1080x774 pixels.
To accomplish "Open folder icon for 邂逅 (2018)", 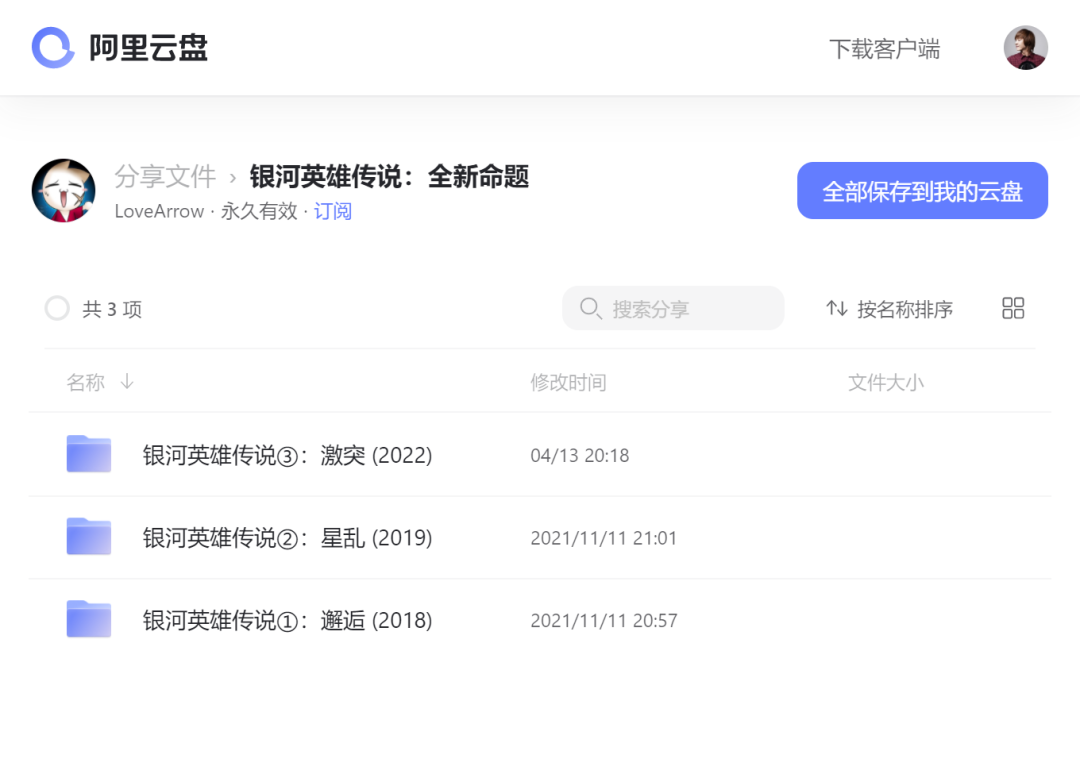I will coord(89,619).
